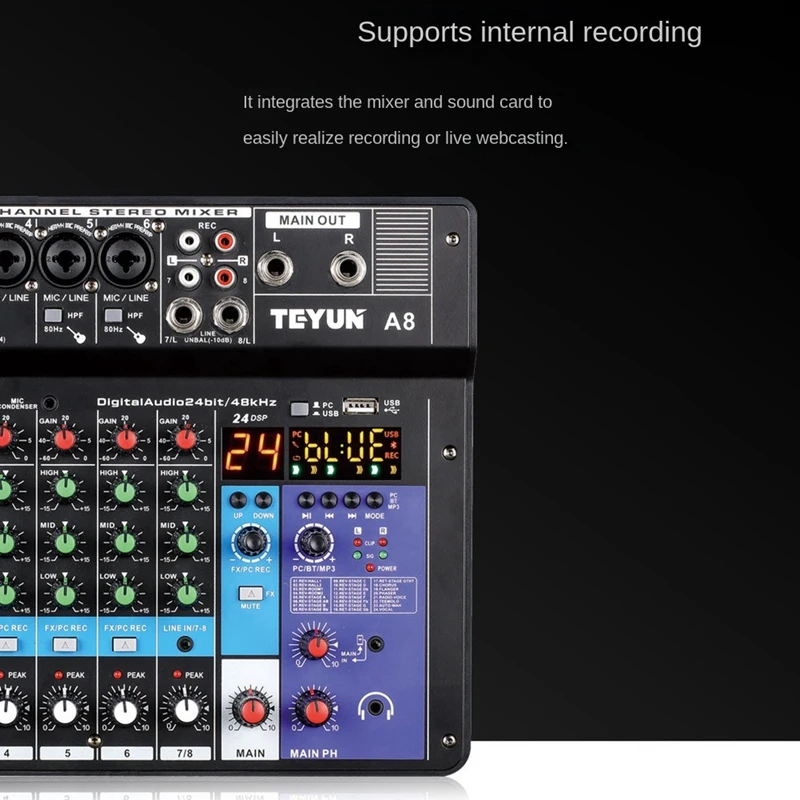Screen dimensions: 800x800
Task: Hit the next track button
Action: [x=352, y=500]
